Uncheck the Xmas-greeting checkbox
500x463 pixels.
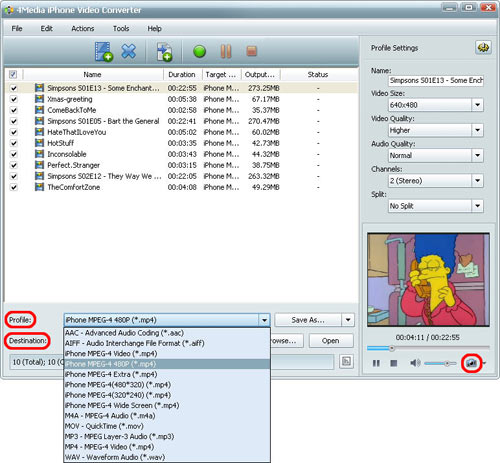point(13,99)
